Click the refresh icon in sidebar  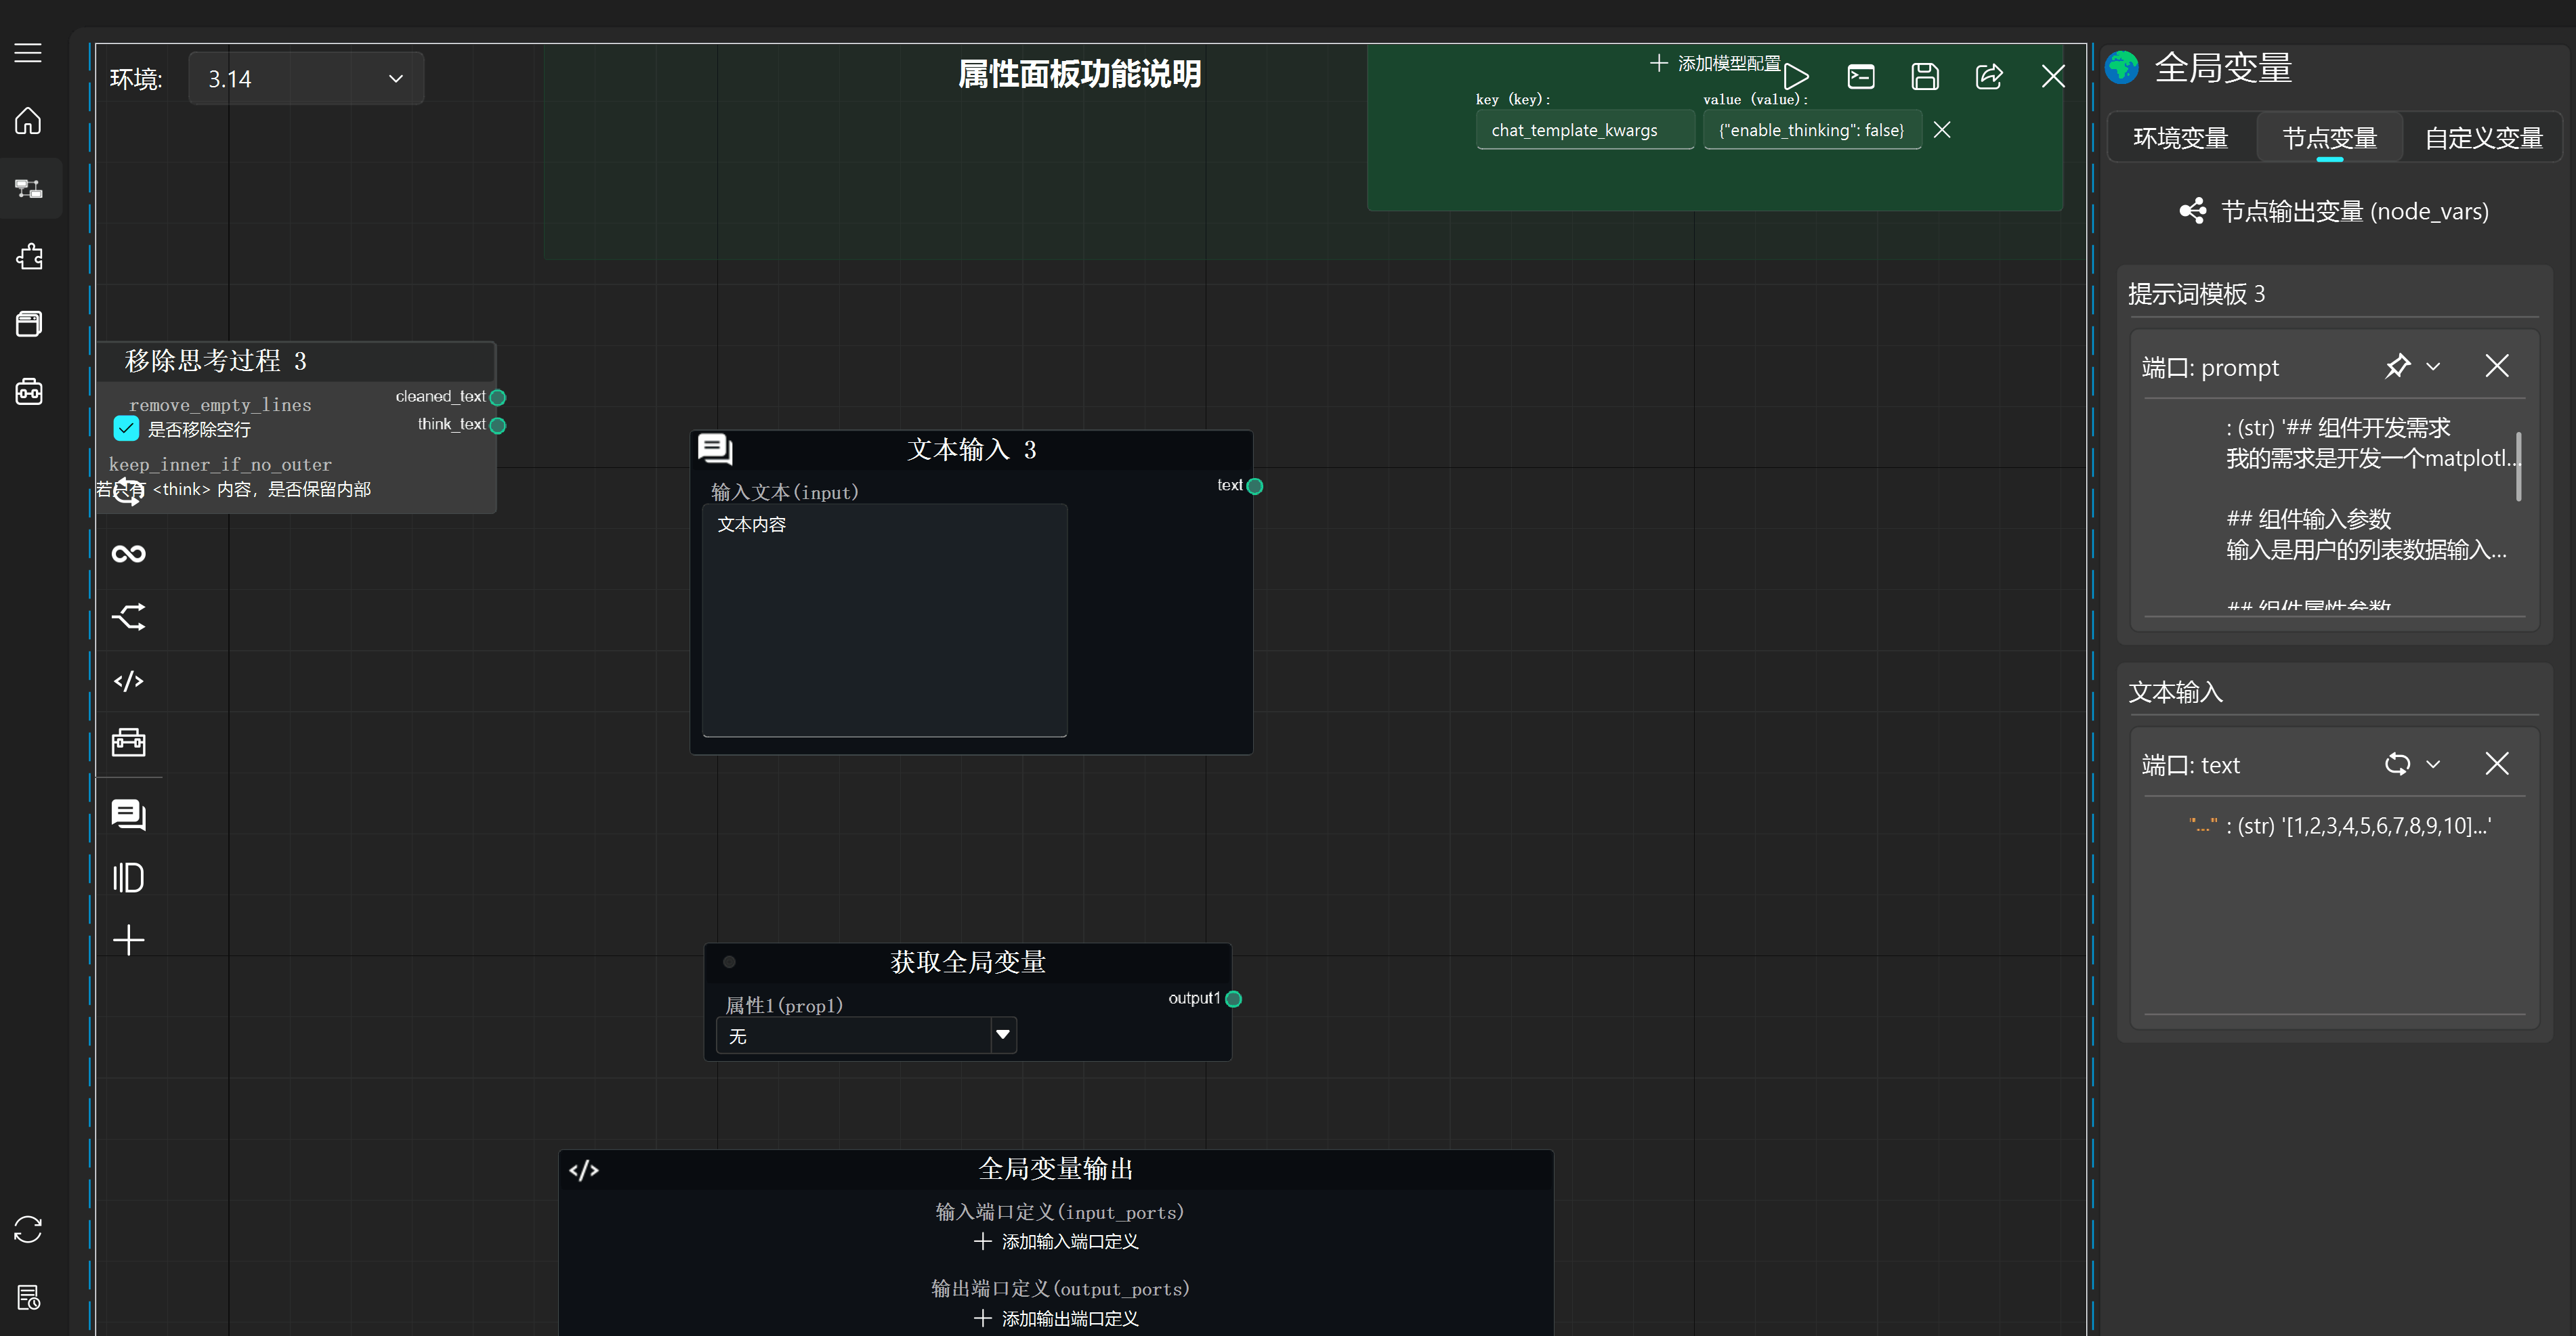[x=28, y=1229]
